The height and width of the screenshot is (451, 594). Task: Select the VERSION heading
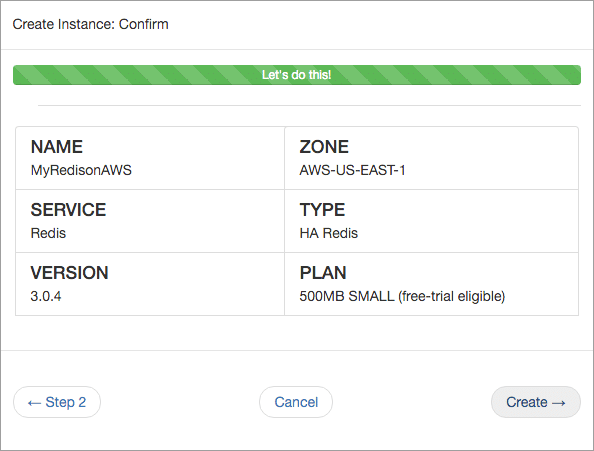pyautogui.click(x=70, y=273)
